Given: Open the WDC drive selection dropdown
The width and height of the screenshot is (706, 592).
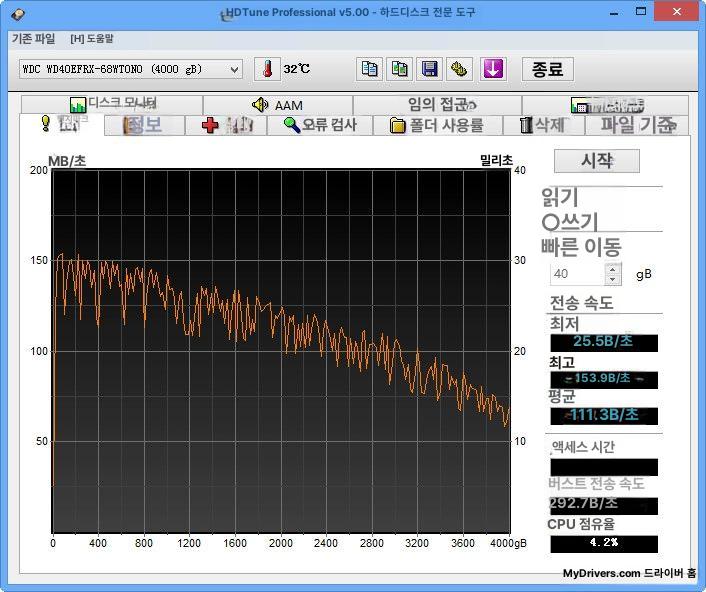Looking at the screenshot, I should click(130, 69).
